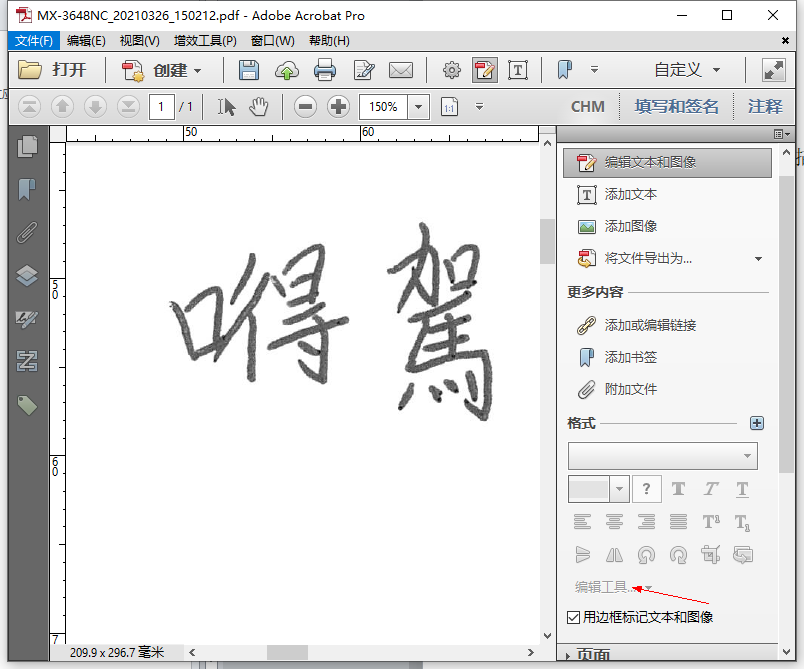Open the 帮助(H) menu

[329, 40]
